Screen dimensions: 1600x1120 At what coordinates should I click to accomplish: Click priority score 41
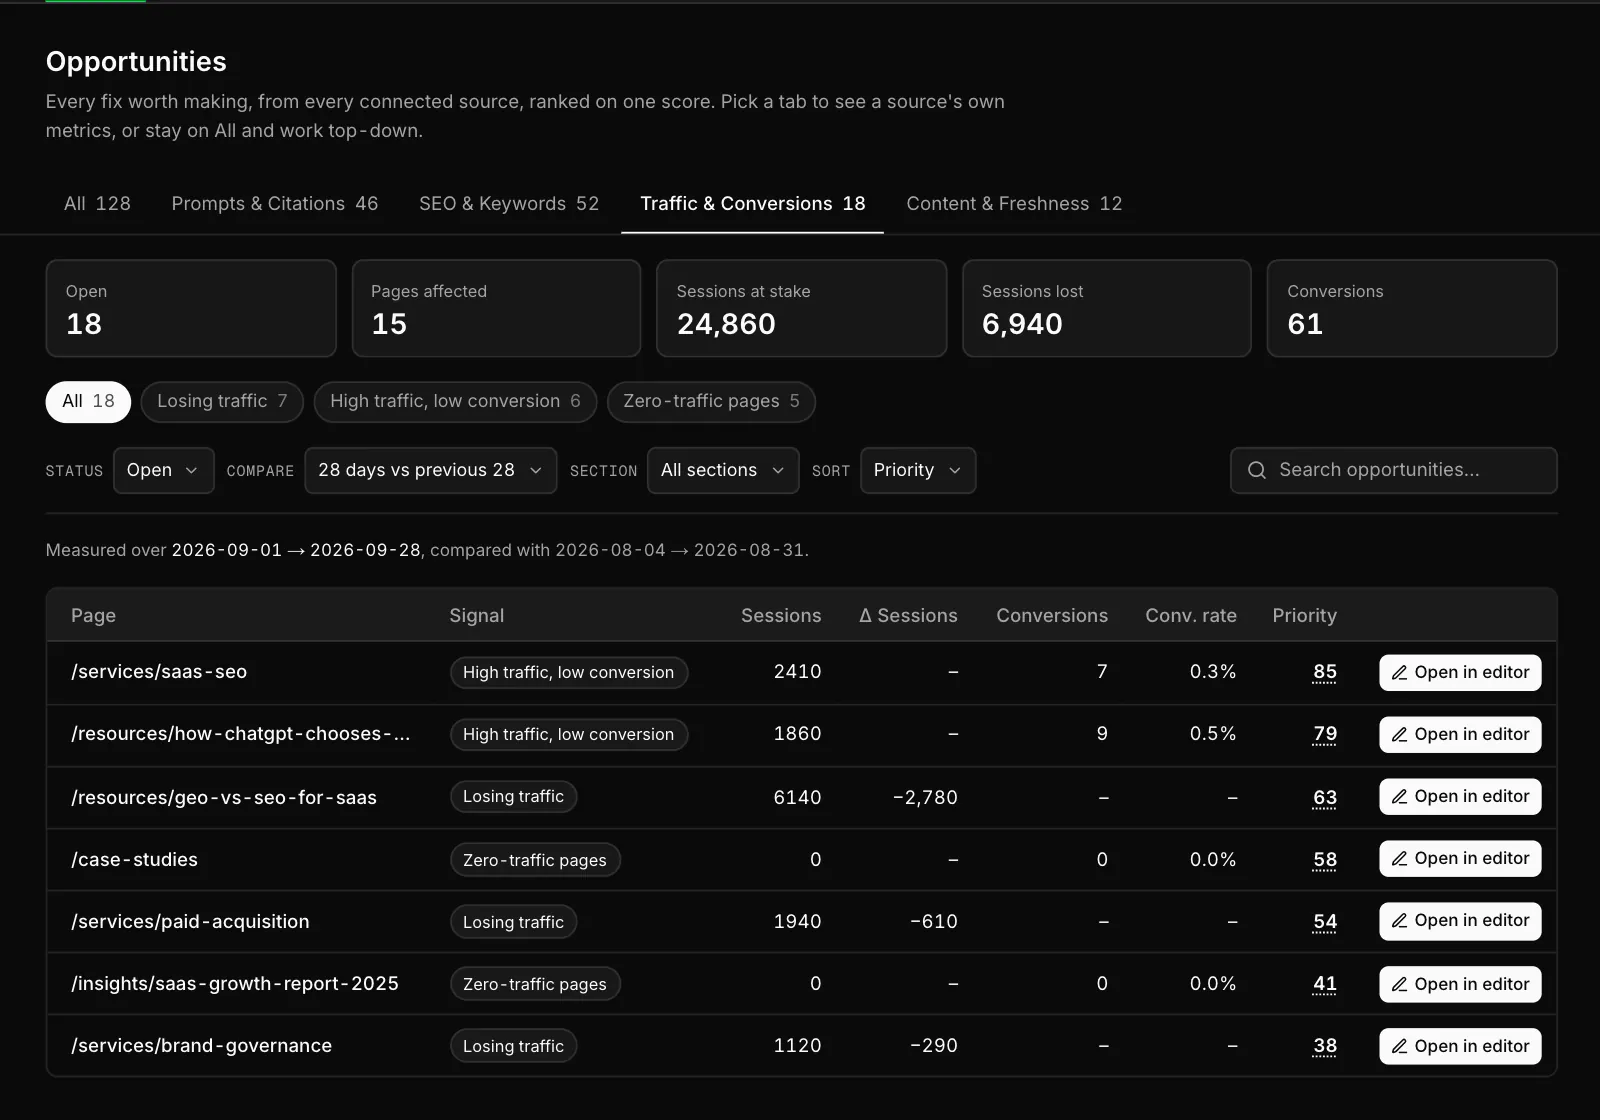tap(1324, 984)
